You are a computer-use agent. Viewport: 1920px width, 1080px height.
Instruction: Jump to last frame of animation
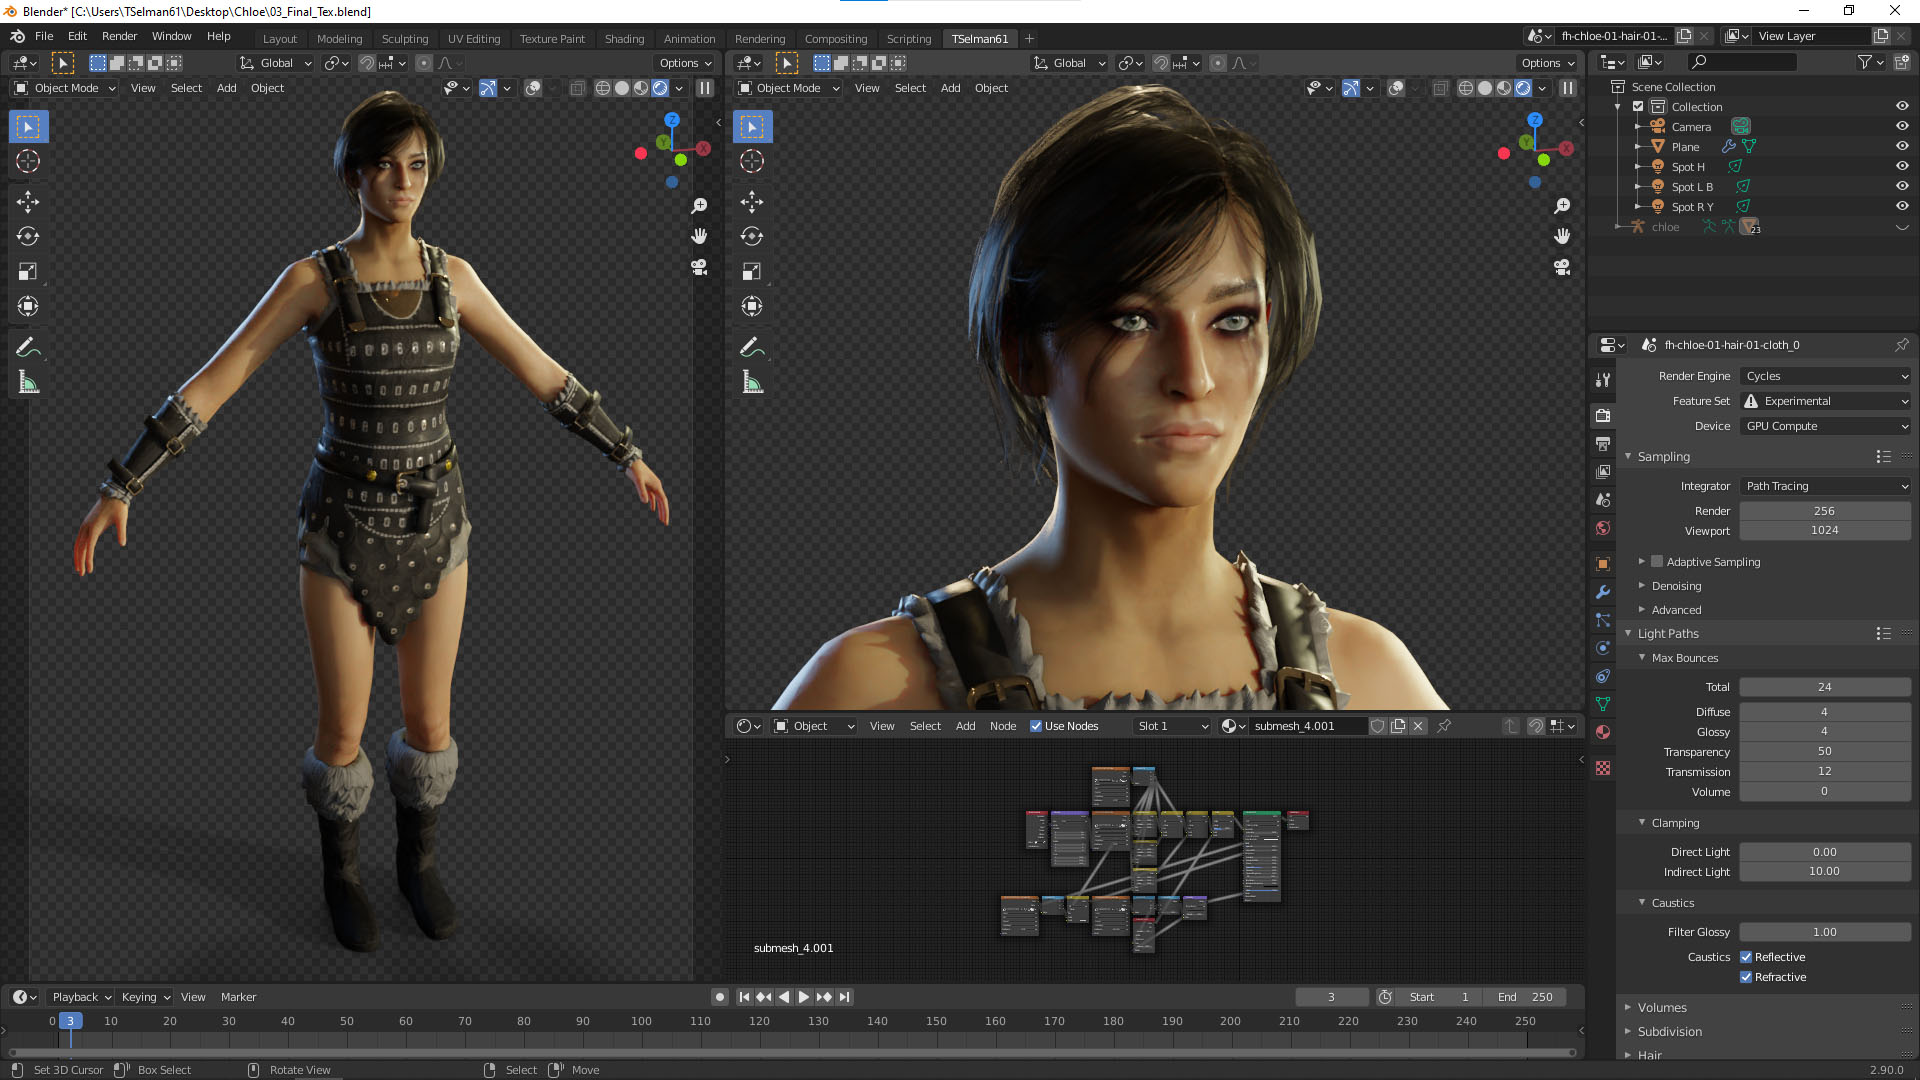click(845, 997)
